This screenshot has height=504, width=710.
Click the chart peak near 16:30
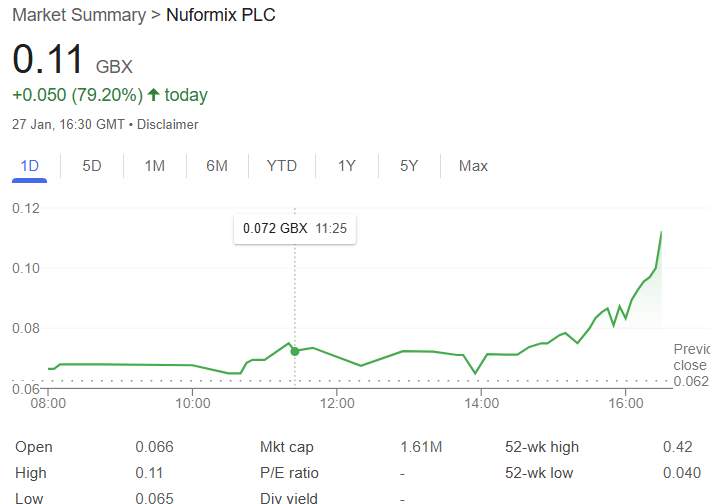661,232
